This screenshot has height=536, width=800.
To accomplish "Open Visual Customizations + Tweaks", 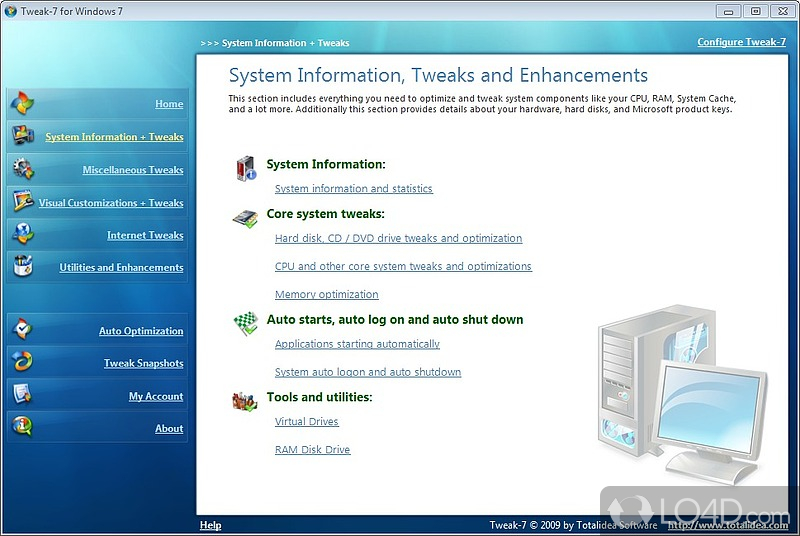I will (x=111, y=202).
